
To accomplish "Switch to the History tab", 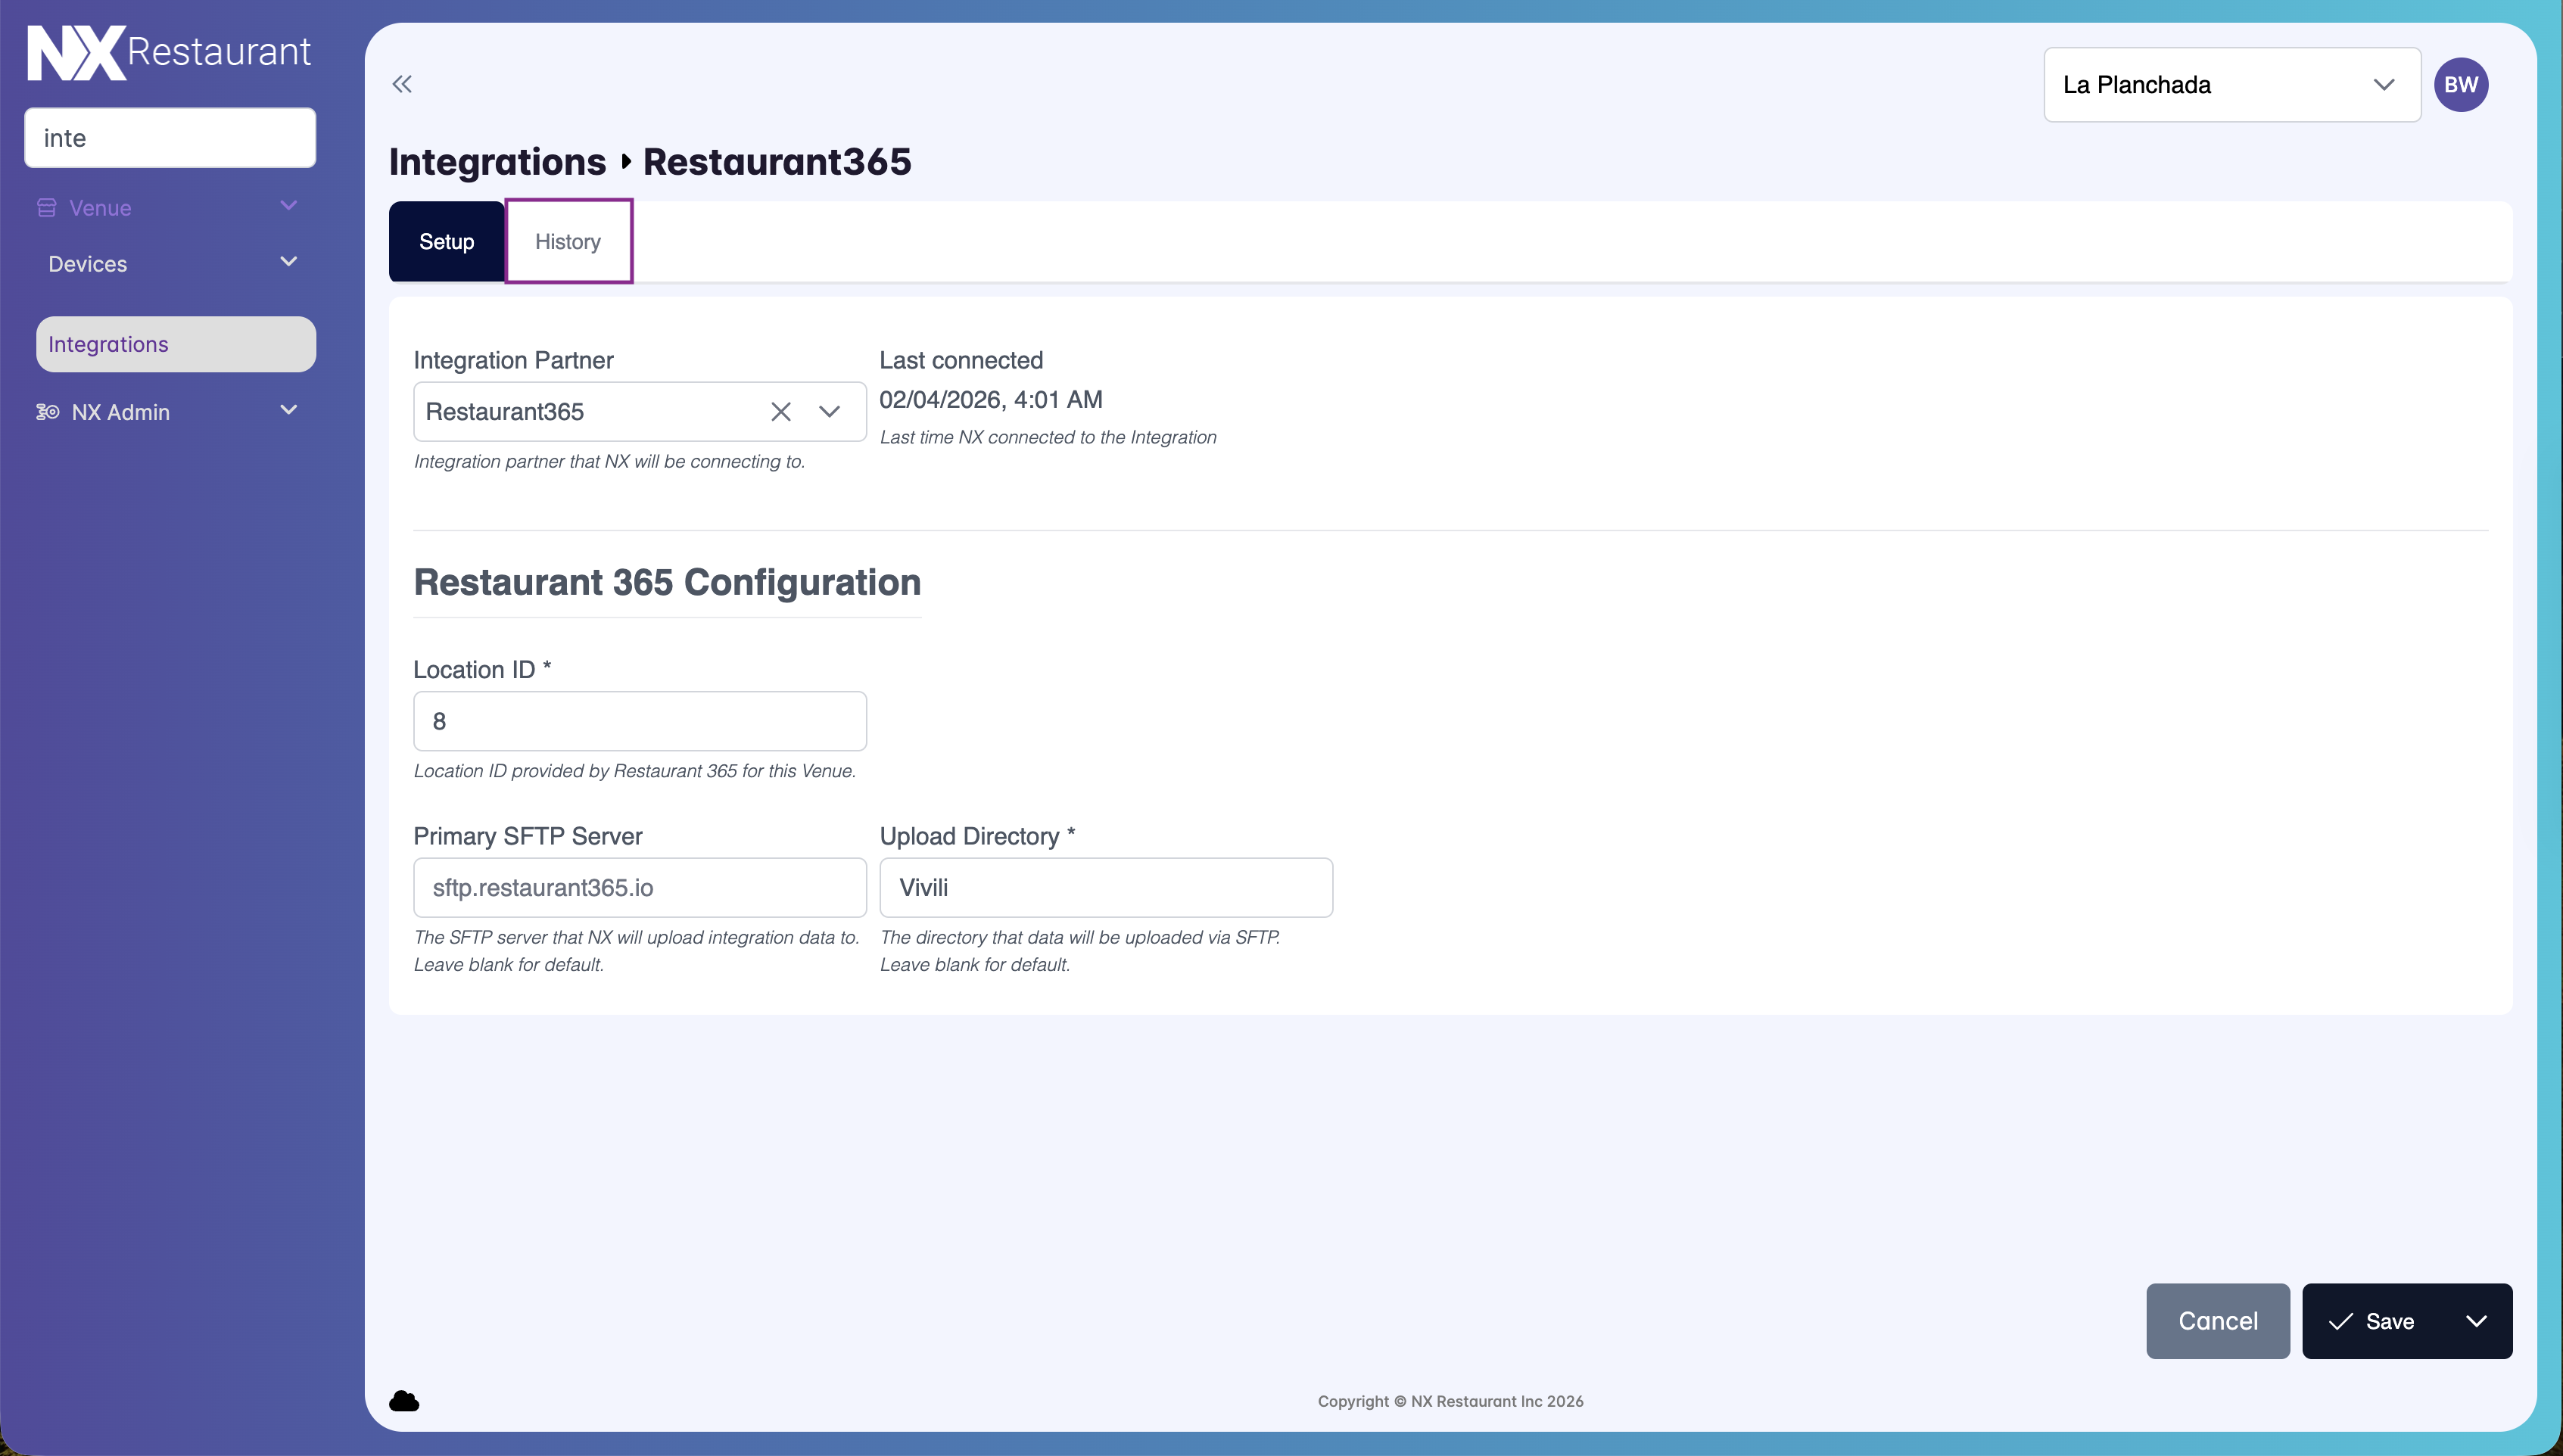I will pos(568,242).
